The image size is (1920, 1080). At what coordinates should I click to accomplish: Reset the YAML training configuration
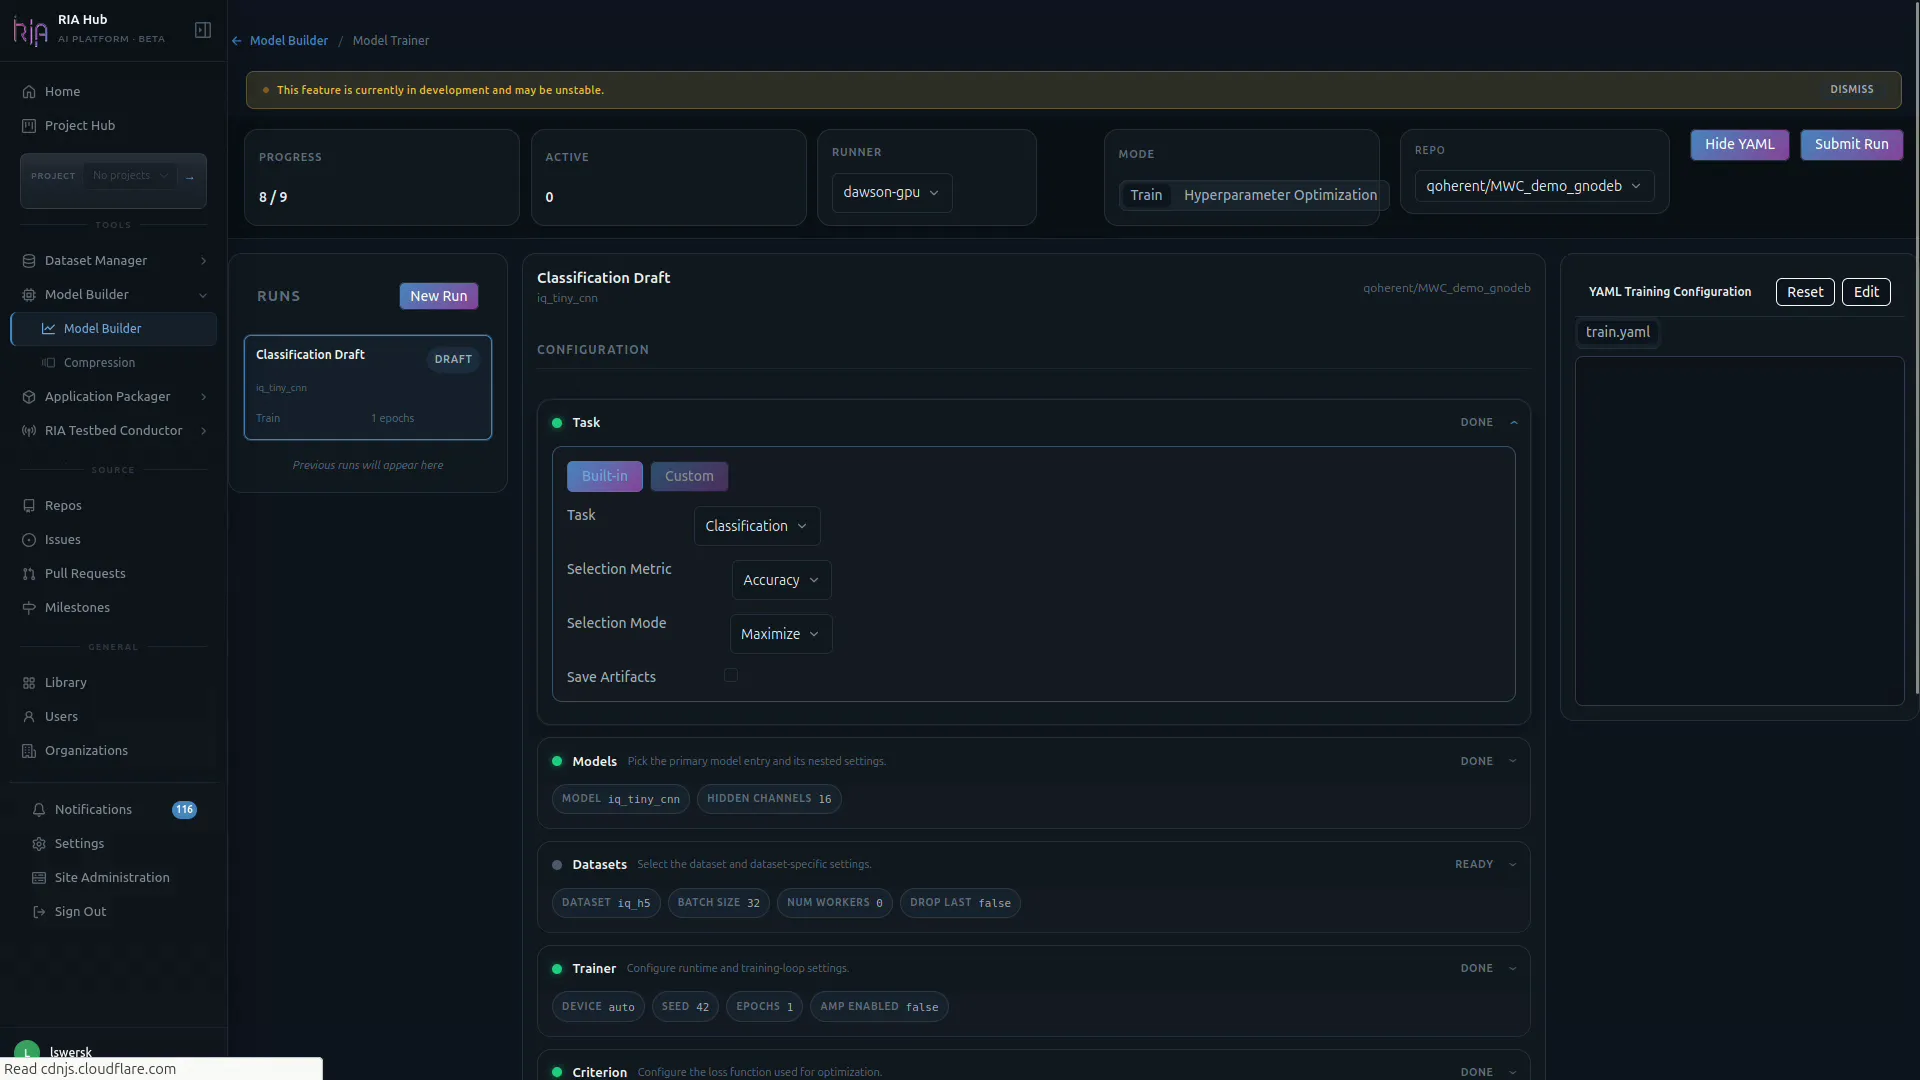coord(1804,292)
